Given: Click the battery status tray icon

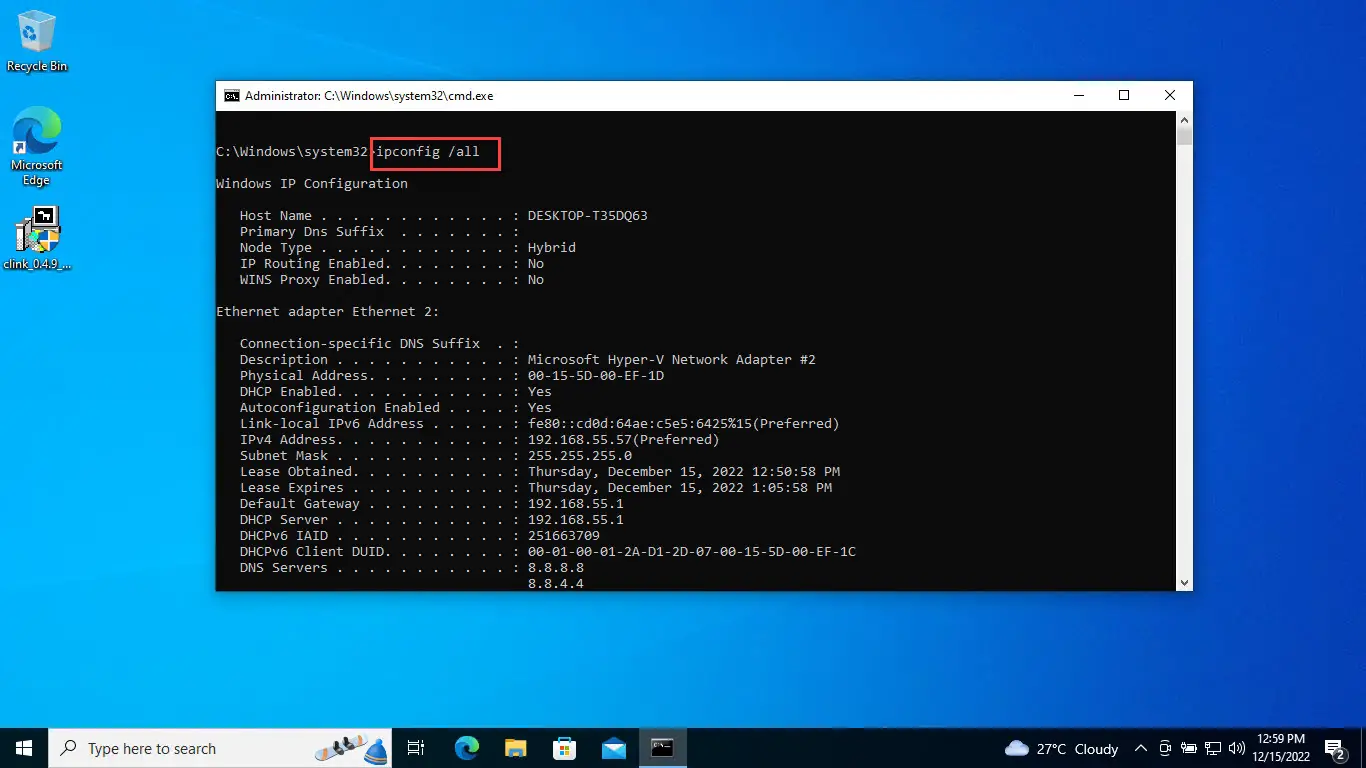Looking at the screenshot, I should pyautogui.click(x=1189, y=748).
